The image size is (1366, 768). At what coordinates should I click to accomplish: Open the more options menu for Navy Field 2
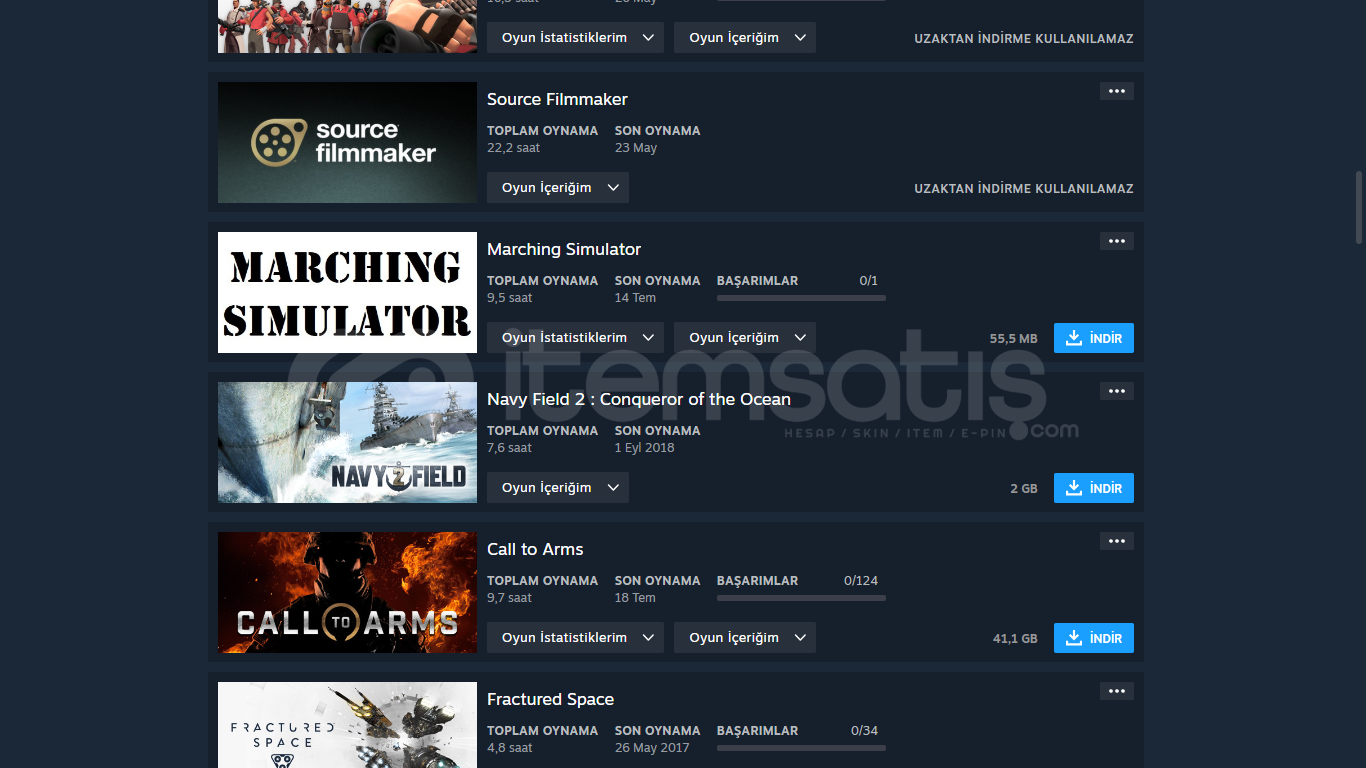click(1117, 391)
